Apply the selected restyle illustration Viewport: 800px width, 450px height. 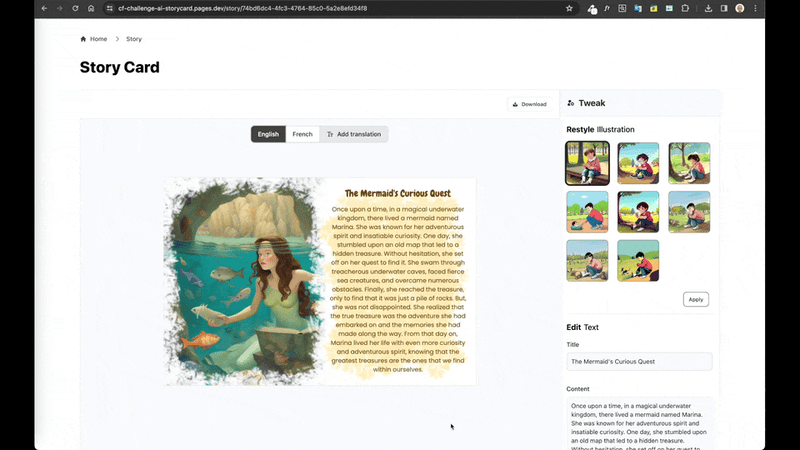(696, 299)
